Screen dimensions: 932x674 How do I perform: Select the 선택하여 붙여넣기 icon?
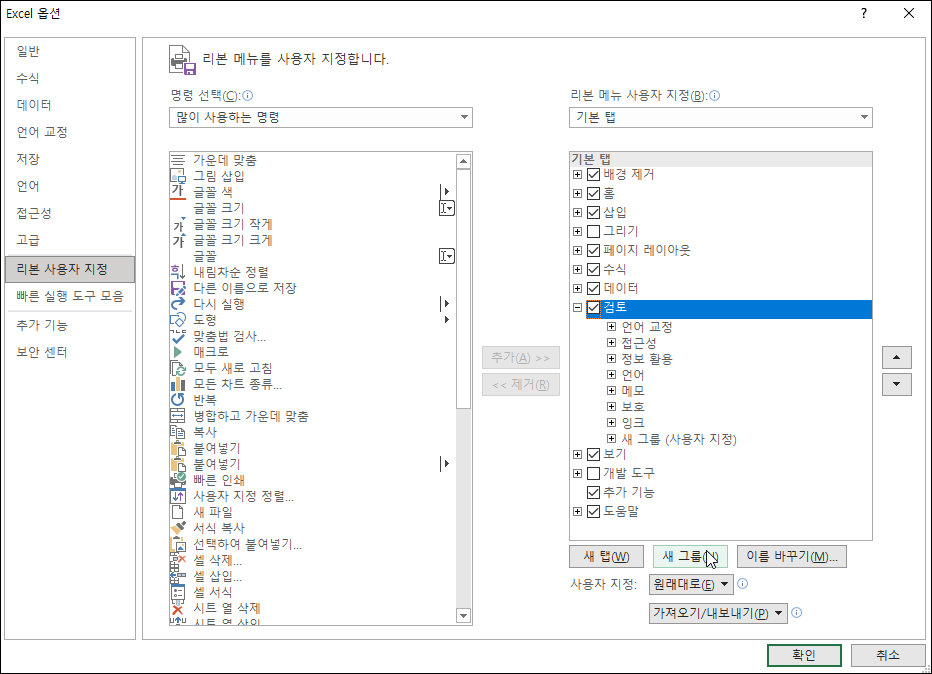(178, 544)
